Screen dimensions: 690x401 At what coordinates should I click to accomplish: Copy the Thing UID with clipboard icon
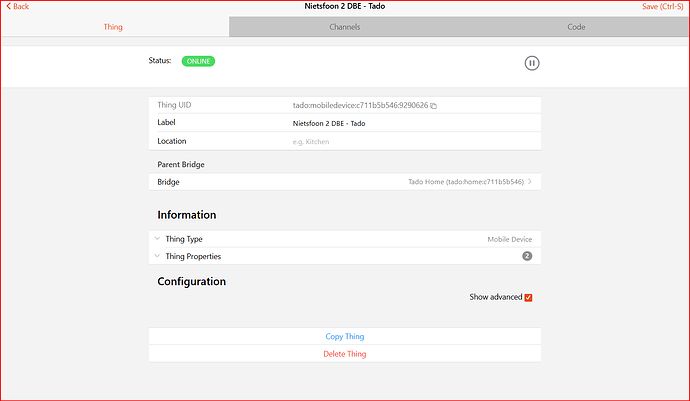434,105
